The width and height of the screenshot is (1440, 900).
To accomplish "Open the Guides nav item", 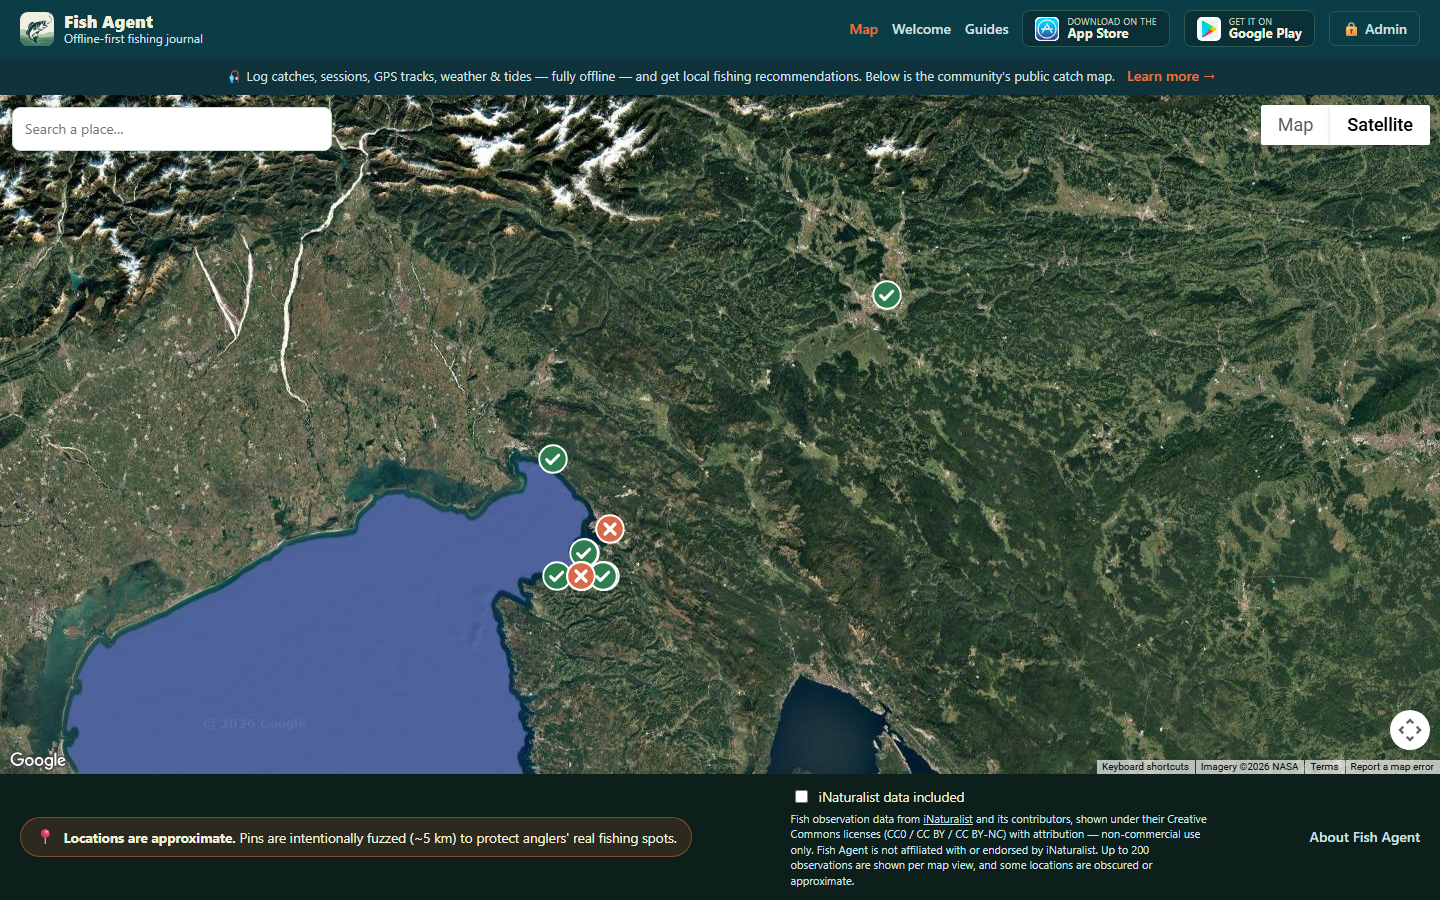I will (987, 29).
